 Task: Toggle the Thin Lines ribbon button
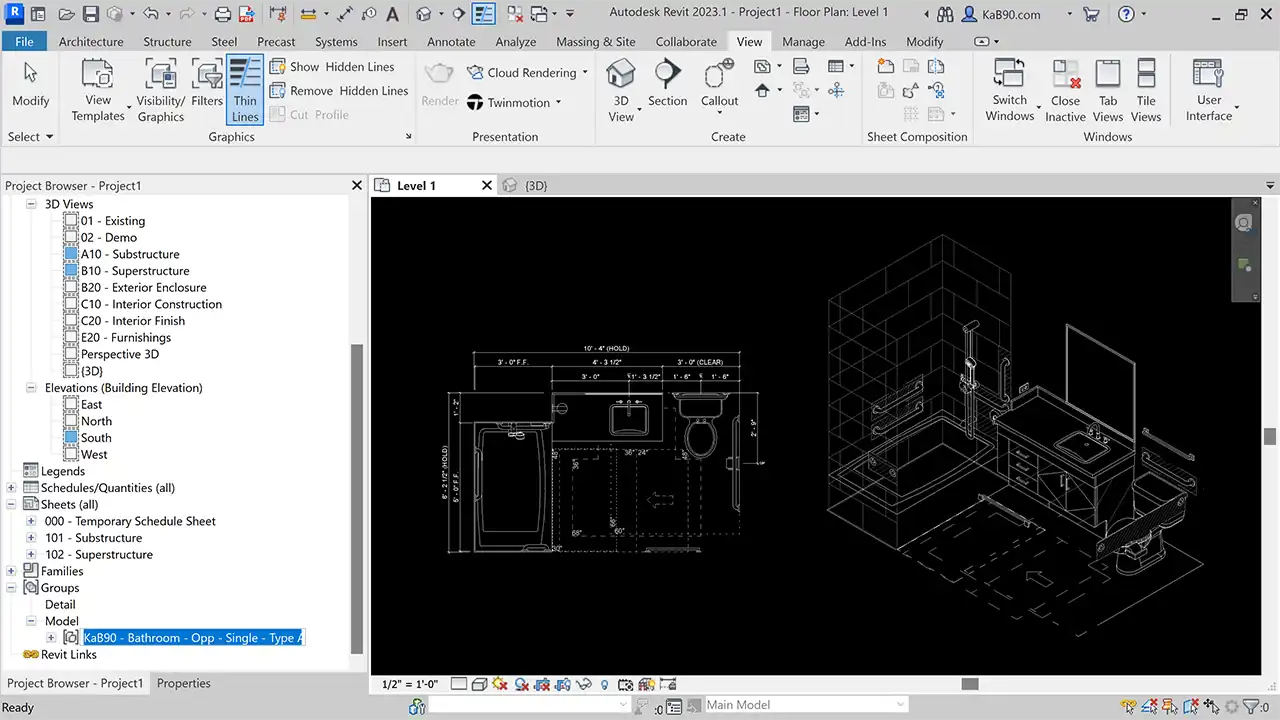click(x=245, y=90)
